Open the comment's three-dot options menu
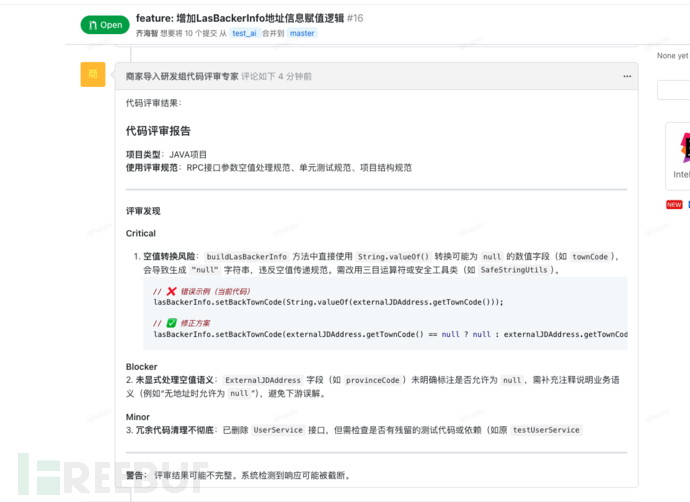The width and height of the screenshot is (690, 502). coord(627,76)
